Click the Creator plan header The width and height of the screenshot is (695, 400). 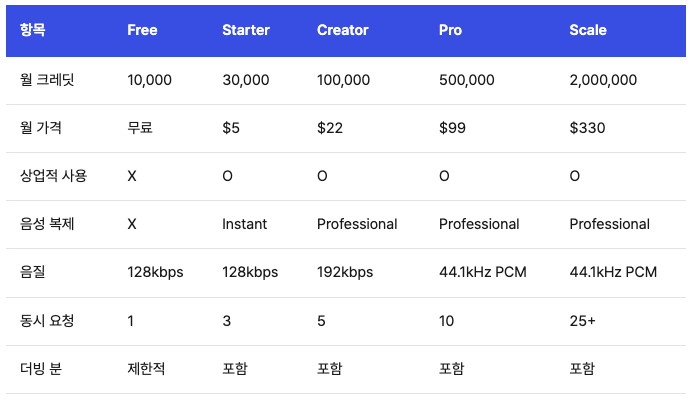(x=343, y=30)
